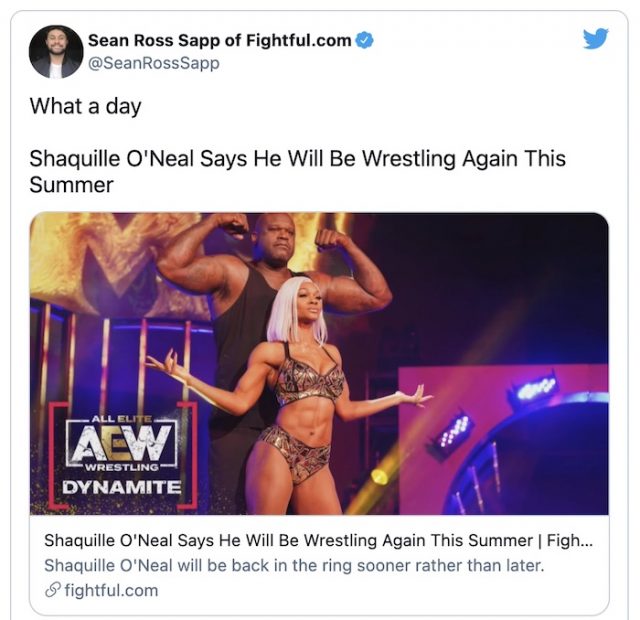
Task: Click the blue verified checkmark badge
Action: tap(364, 40)
